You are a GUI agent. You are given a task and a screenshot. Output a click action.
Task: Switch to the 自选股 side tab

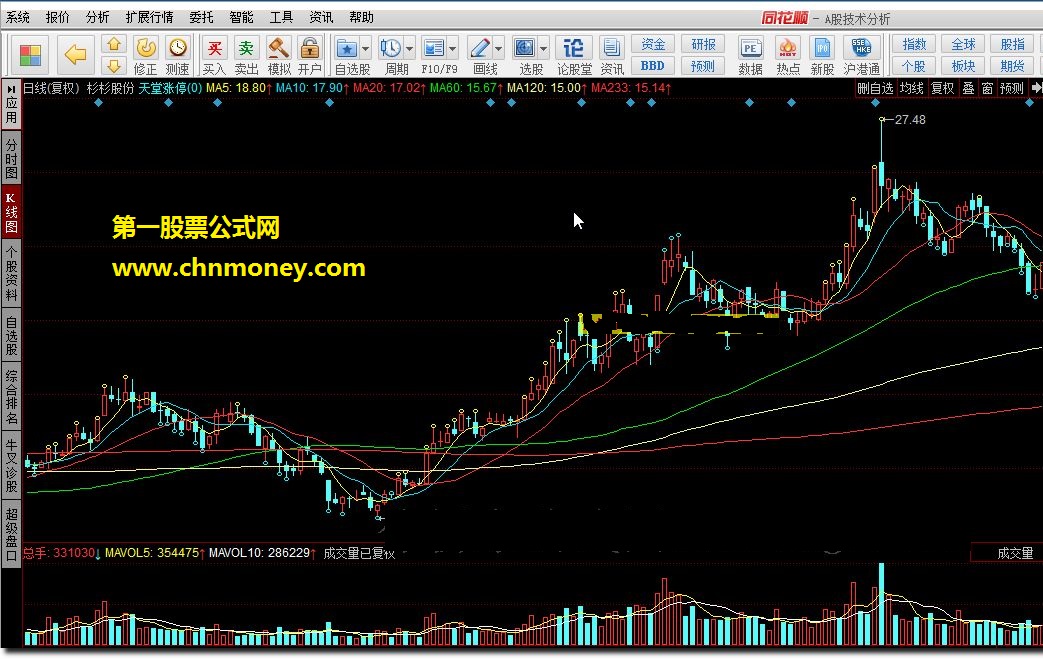pos(11,335)
